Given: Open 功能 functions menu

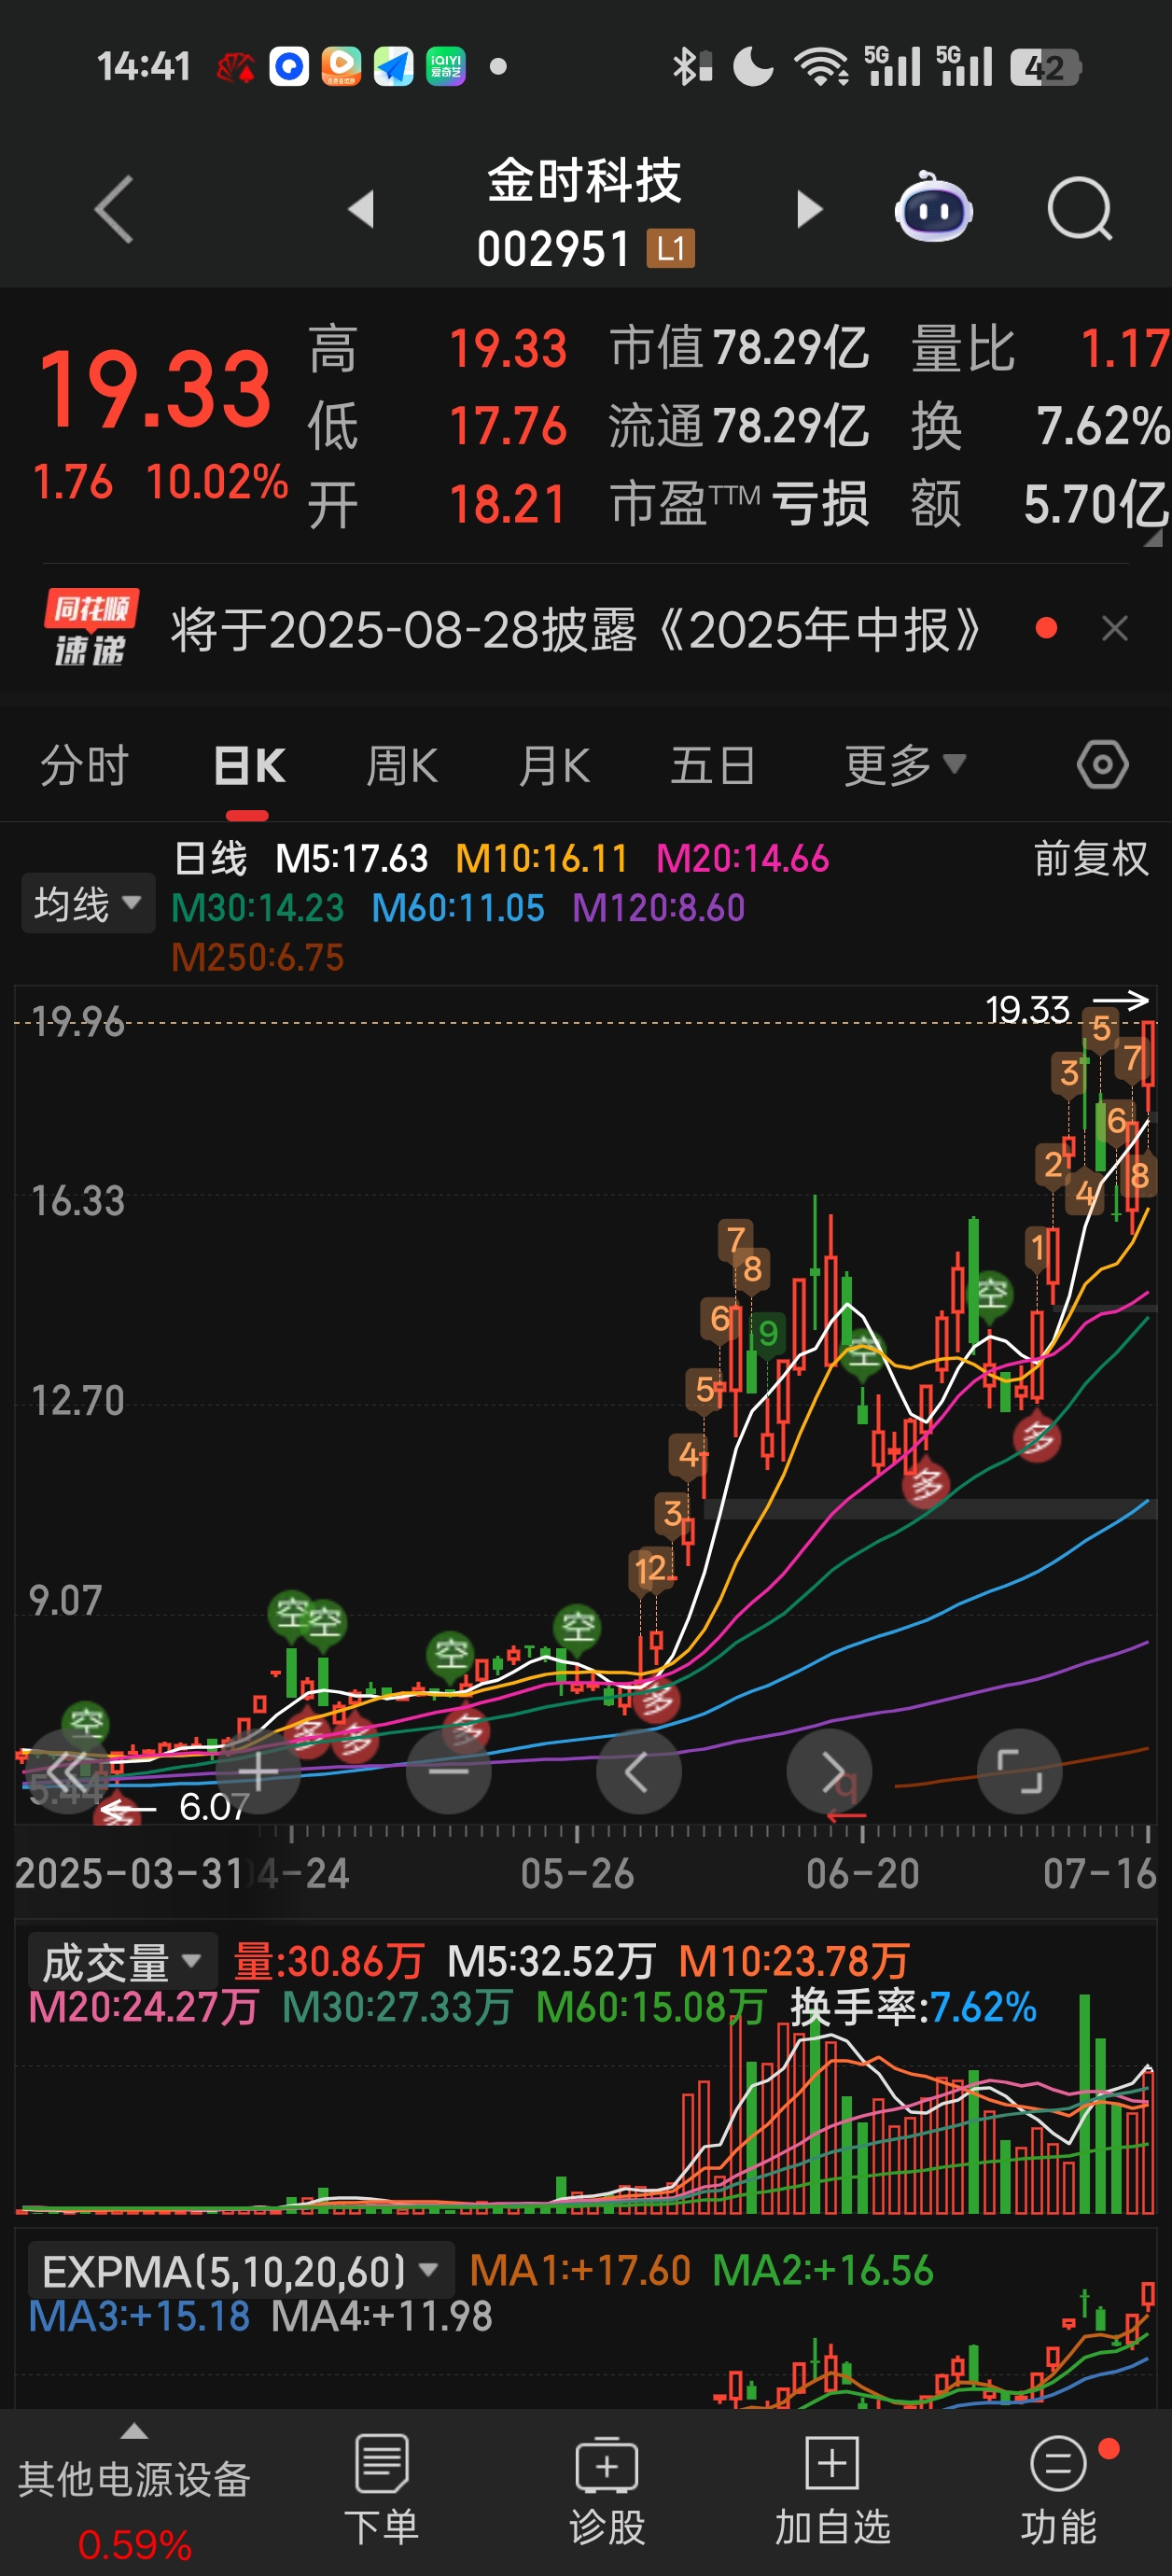Looking at the screenshot, I should click(1059, 2490).
